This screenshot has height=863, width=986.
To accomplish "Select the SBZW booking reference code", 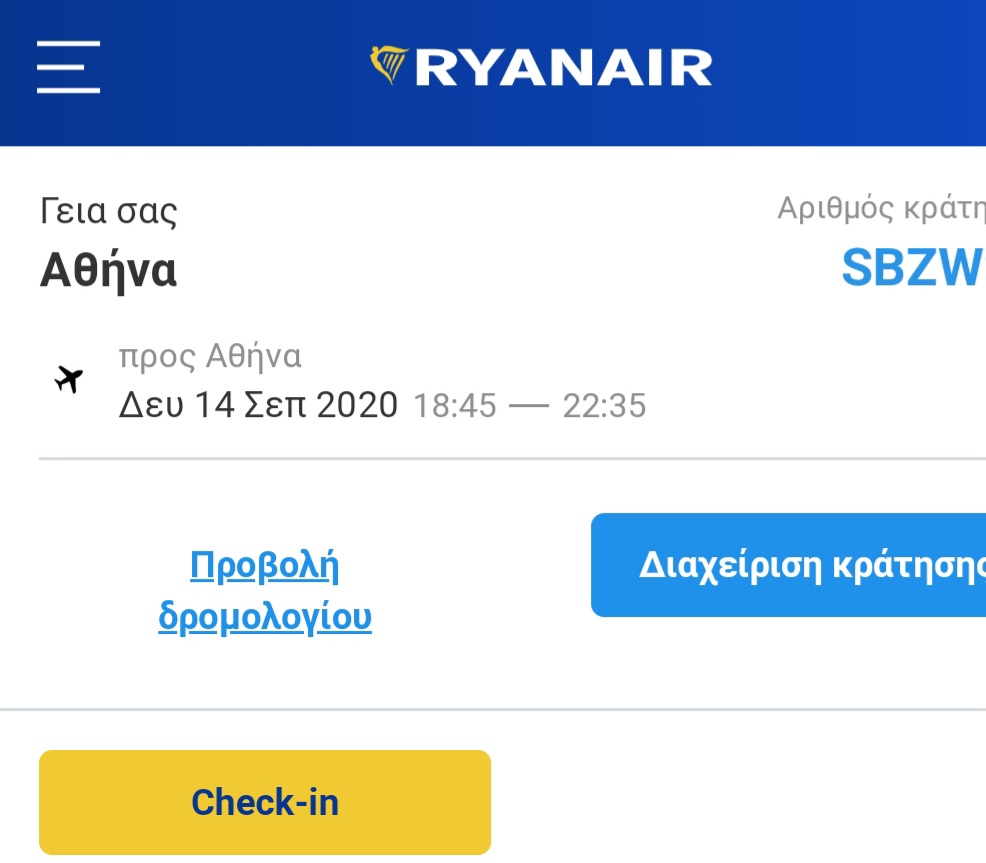I will [x=913, y=268].
